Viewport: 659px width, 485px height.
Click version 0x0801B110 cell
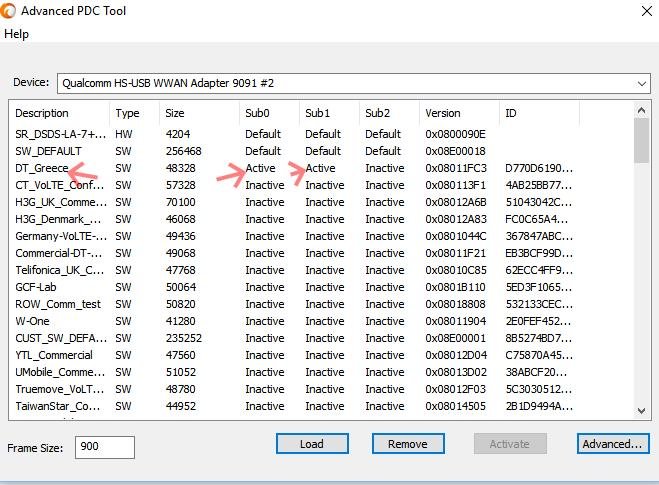pos(455,287)
